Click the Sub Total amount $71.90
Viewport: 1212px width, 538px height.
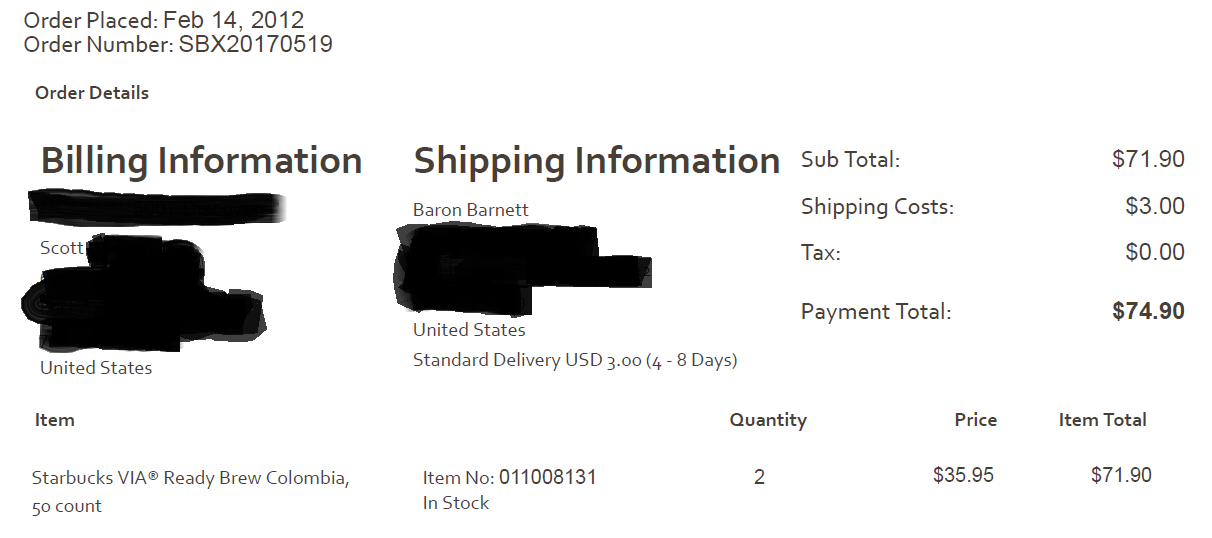click(x=1148, y=159)
